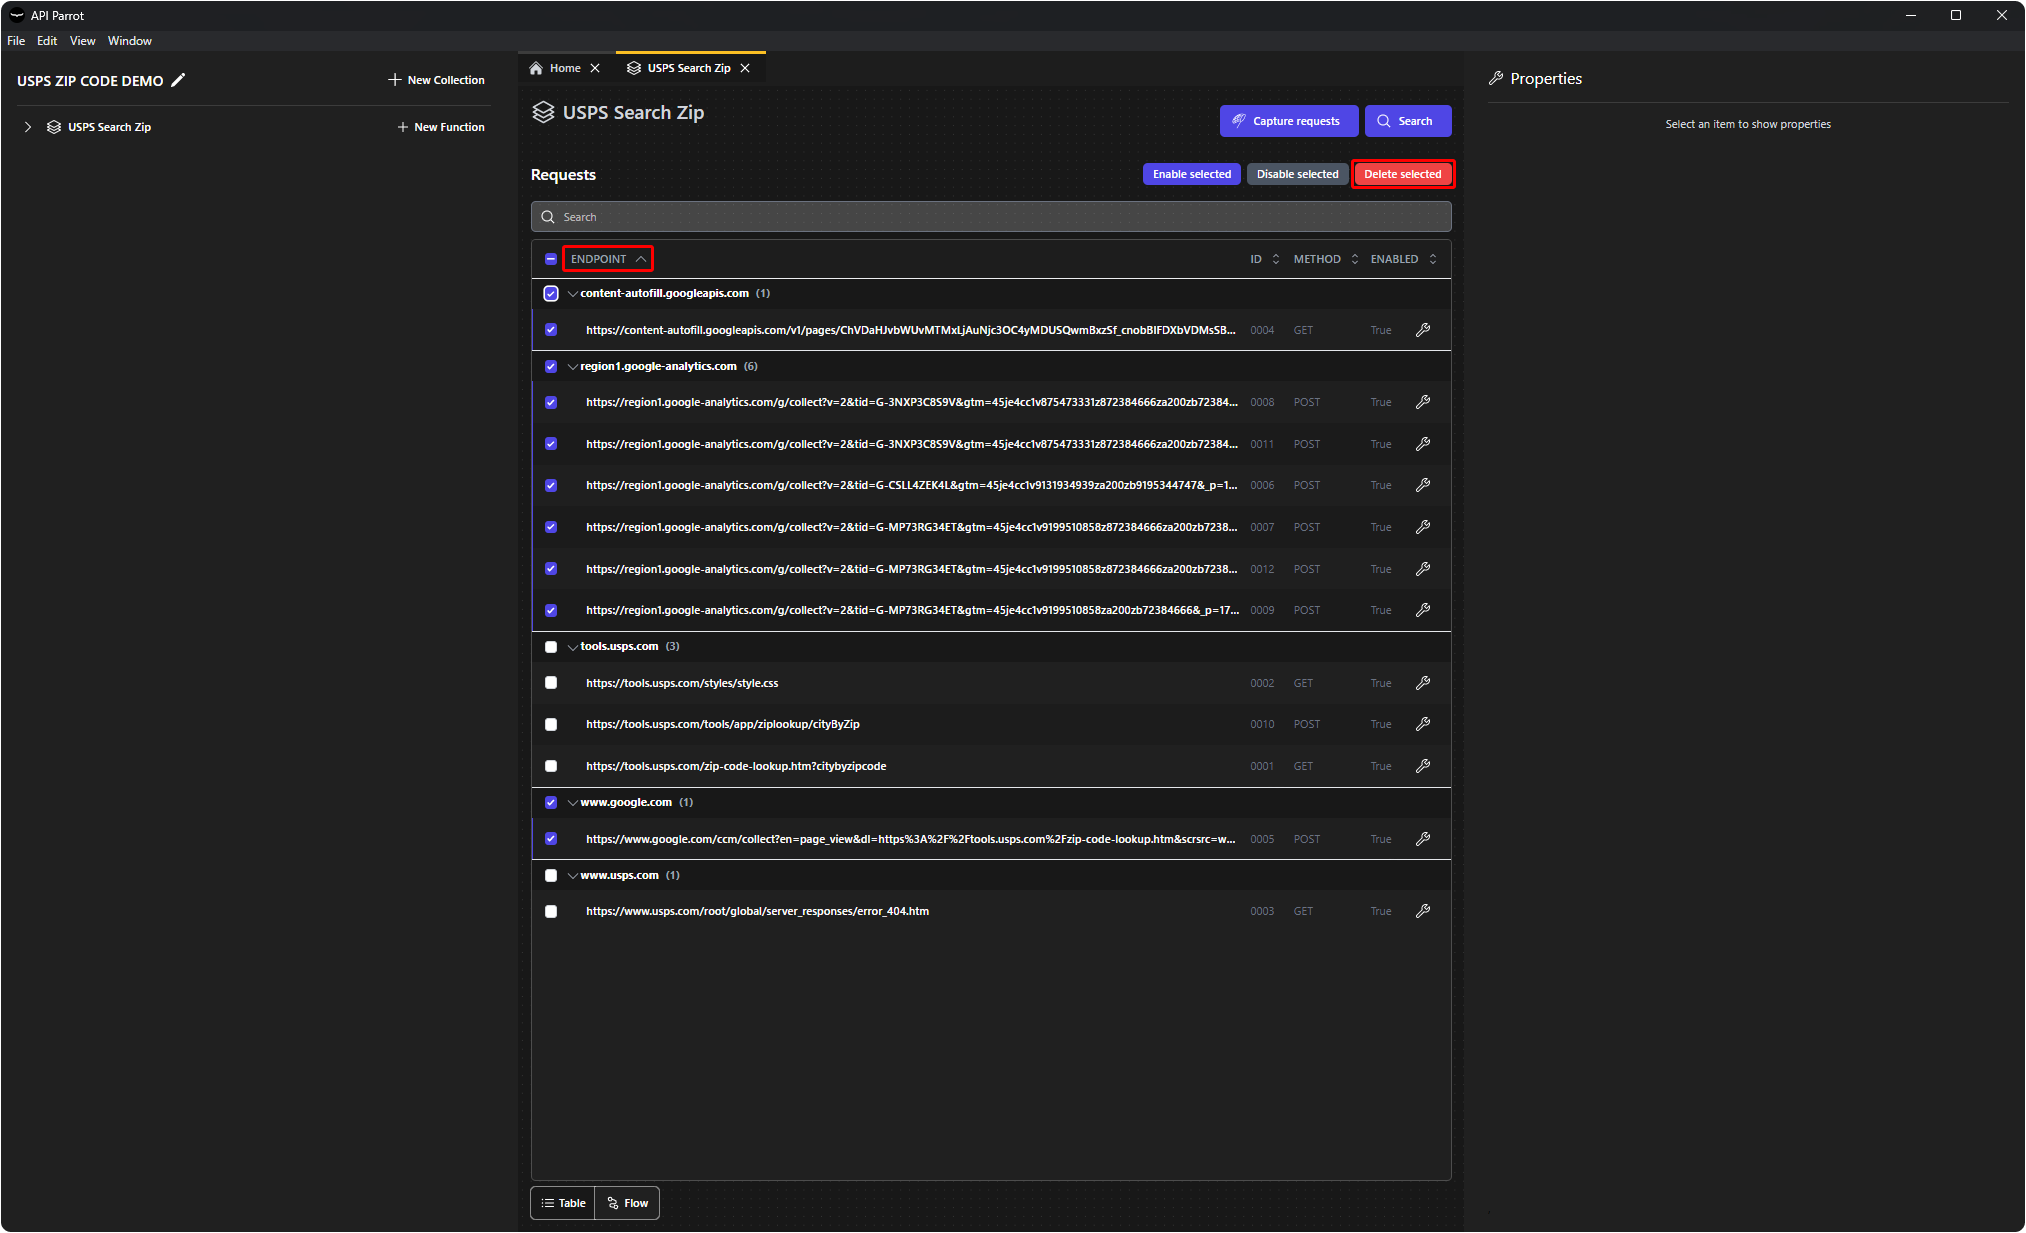Click the magnifier icon in the requests search box

[548, 217]
